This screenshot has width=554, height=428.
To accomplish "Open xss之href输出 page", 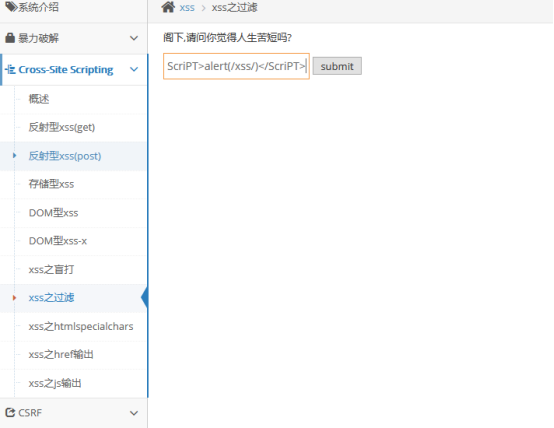I will click(x=61, y=354).
